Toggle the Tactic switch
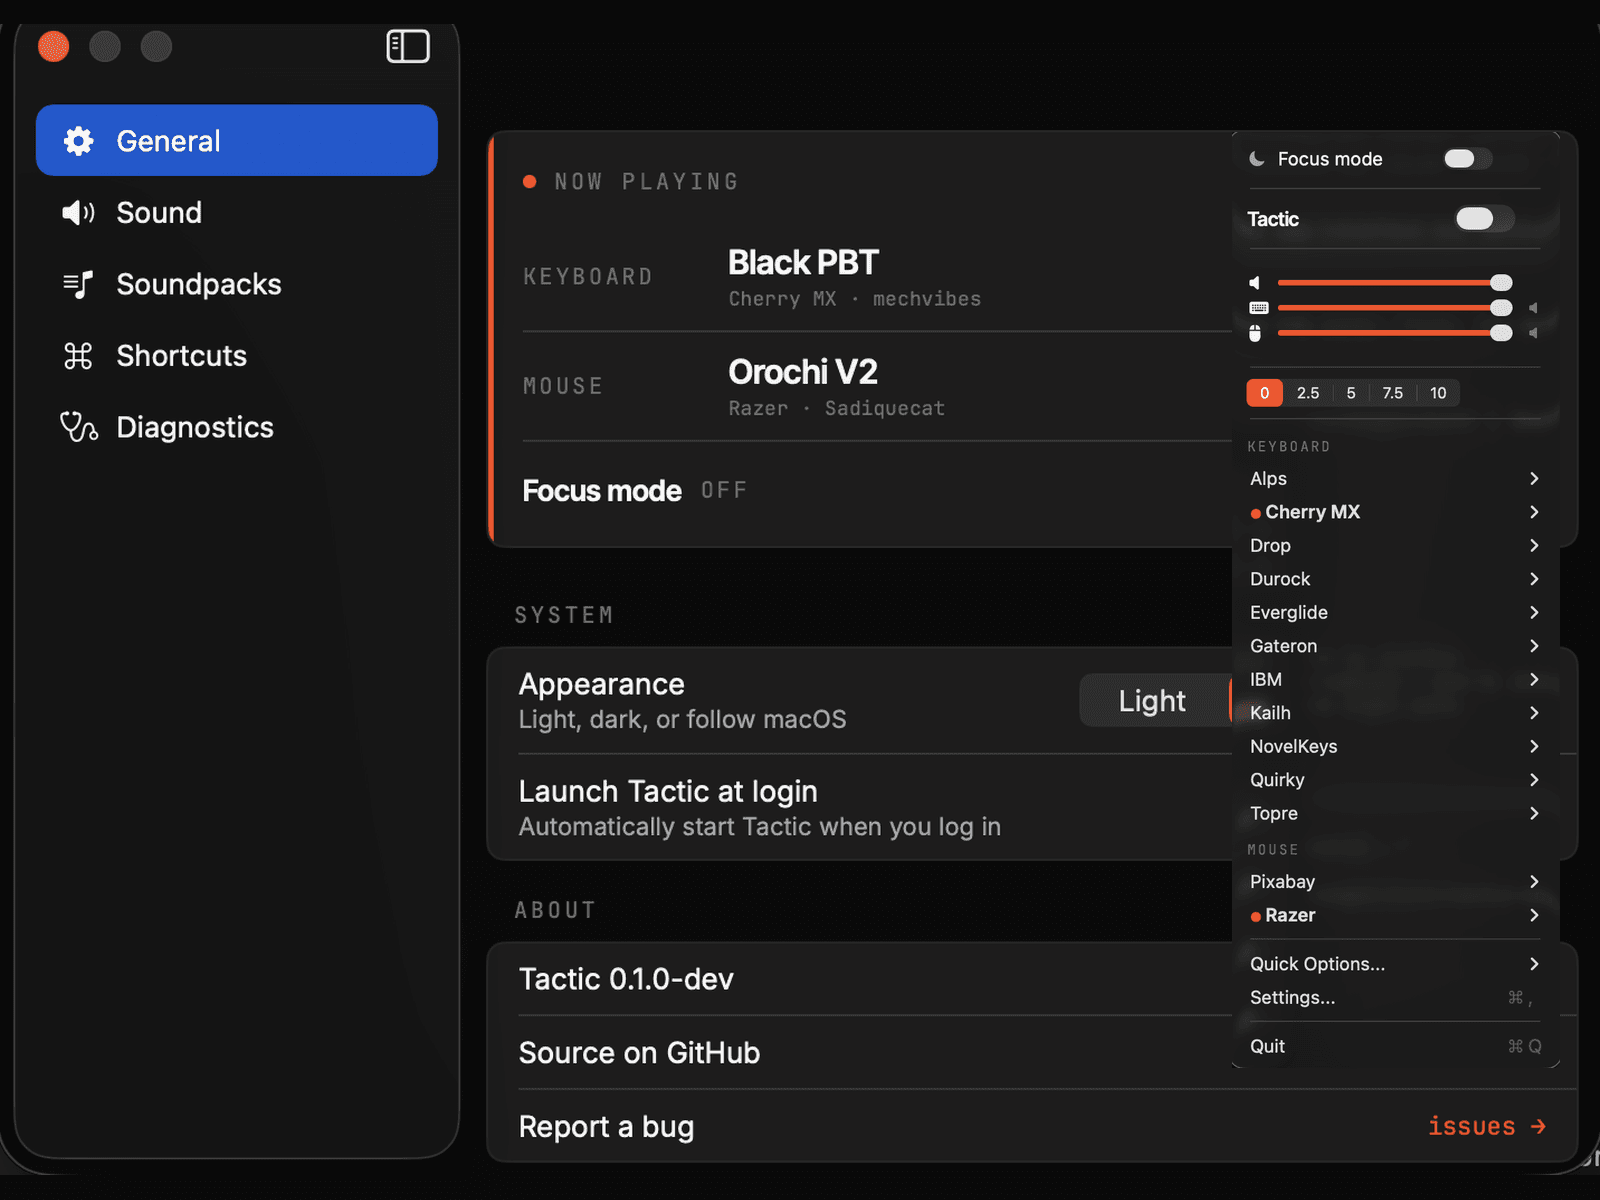 (x=1485, y=219)
